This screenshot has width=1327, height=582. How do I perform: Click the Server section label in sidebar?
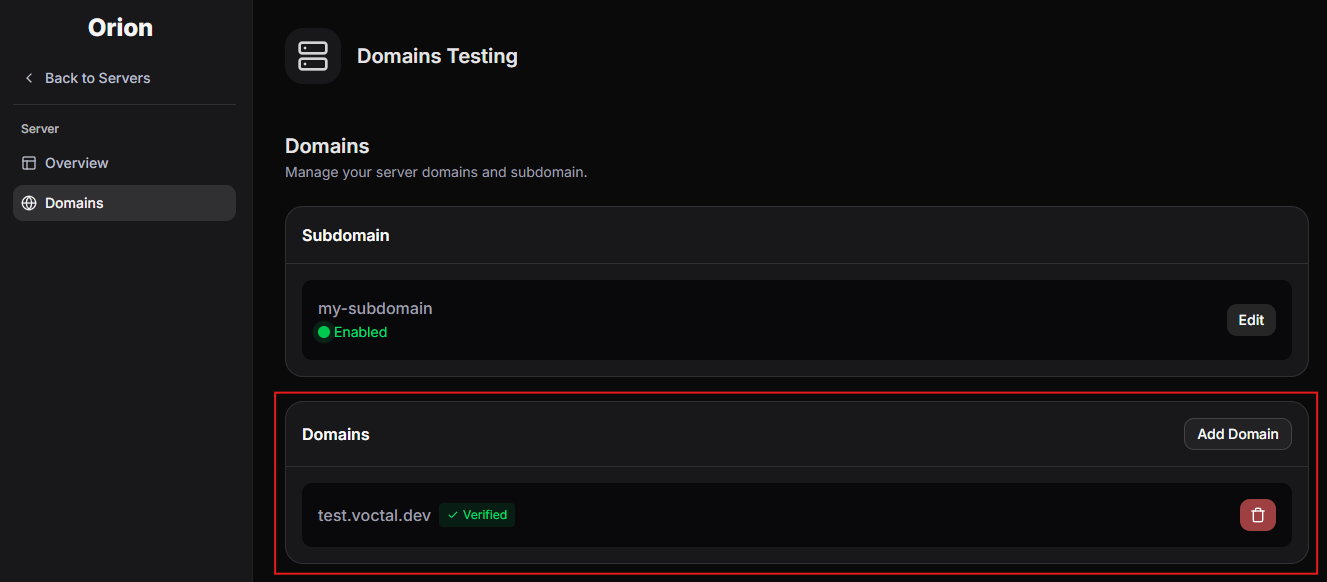(40, 129)
